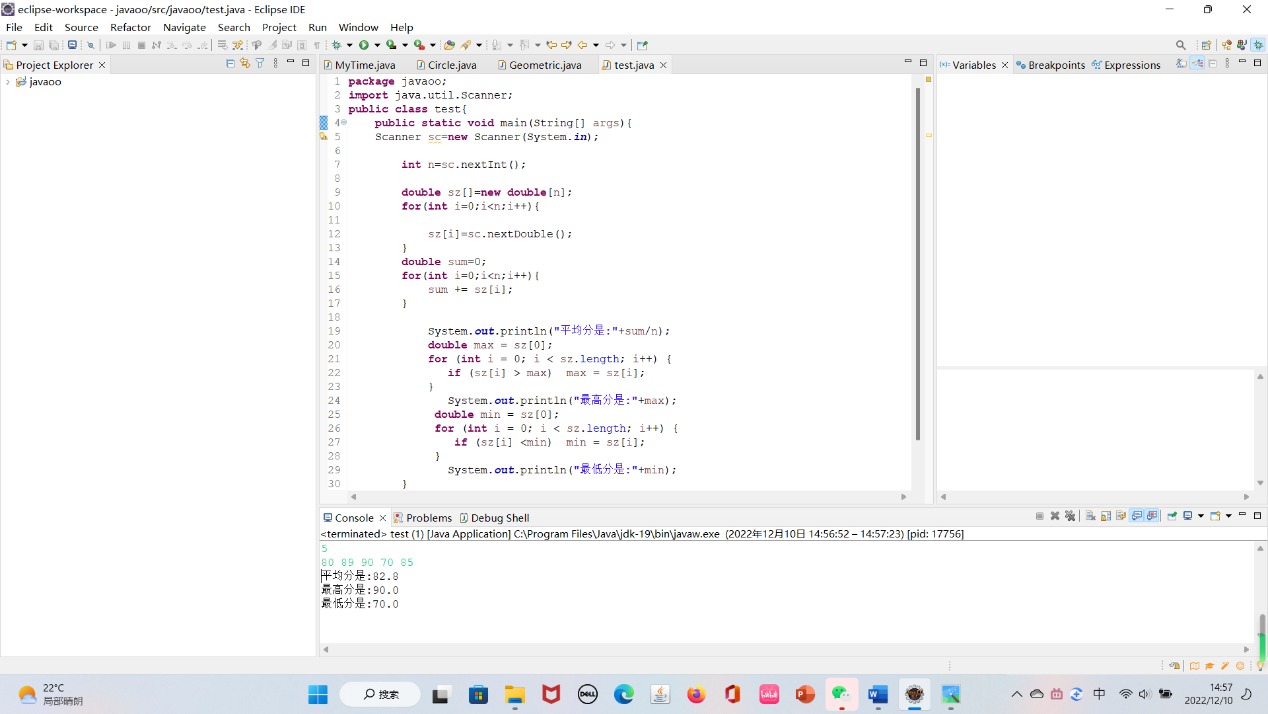Switch to the Breakpoints tab
Viewport: 1268px width, 714px height.
click(1056, 65)
